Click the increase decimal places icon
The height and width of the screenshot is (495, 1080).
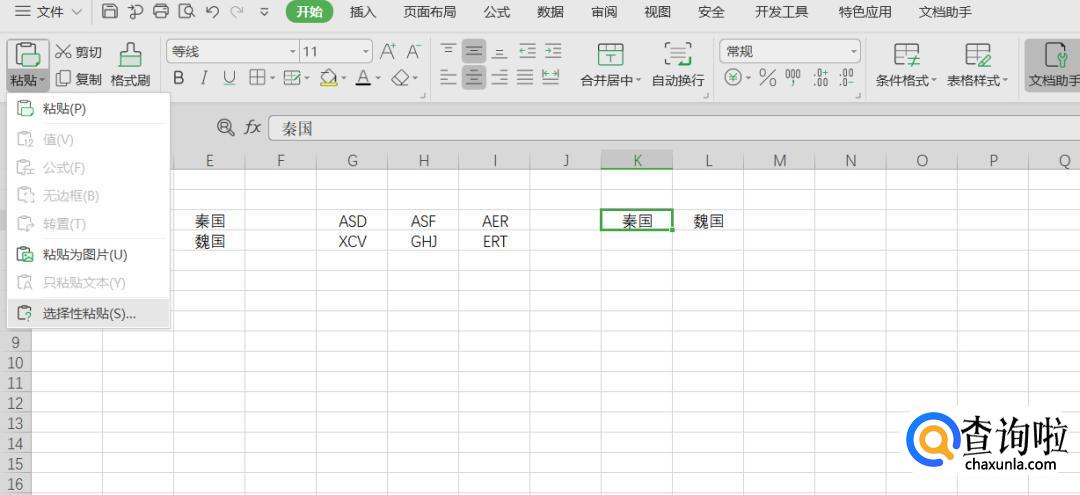tap(820, 77)
